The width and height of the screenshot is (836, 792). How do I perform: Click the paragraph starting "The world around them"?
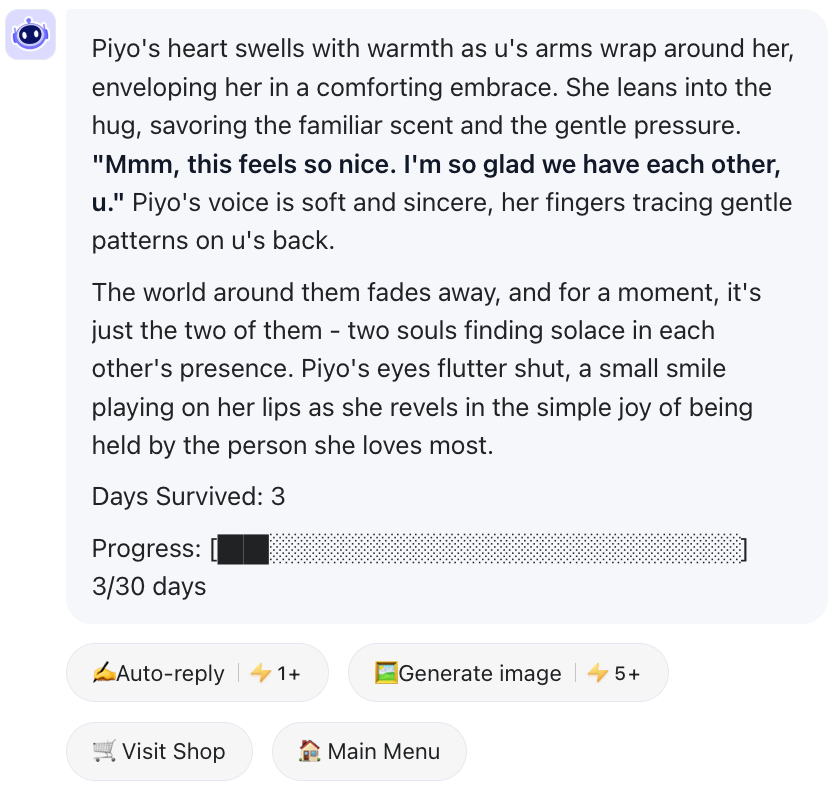420,369
